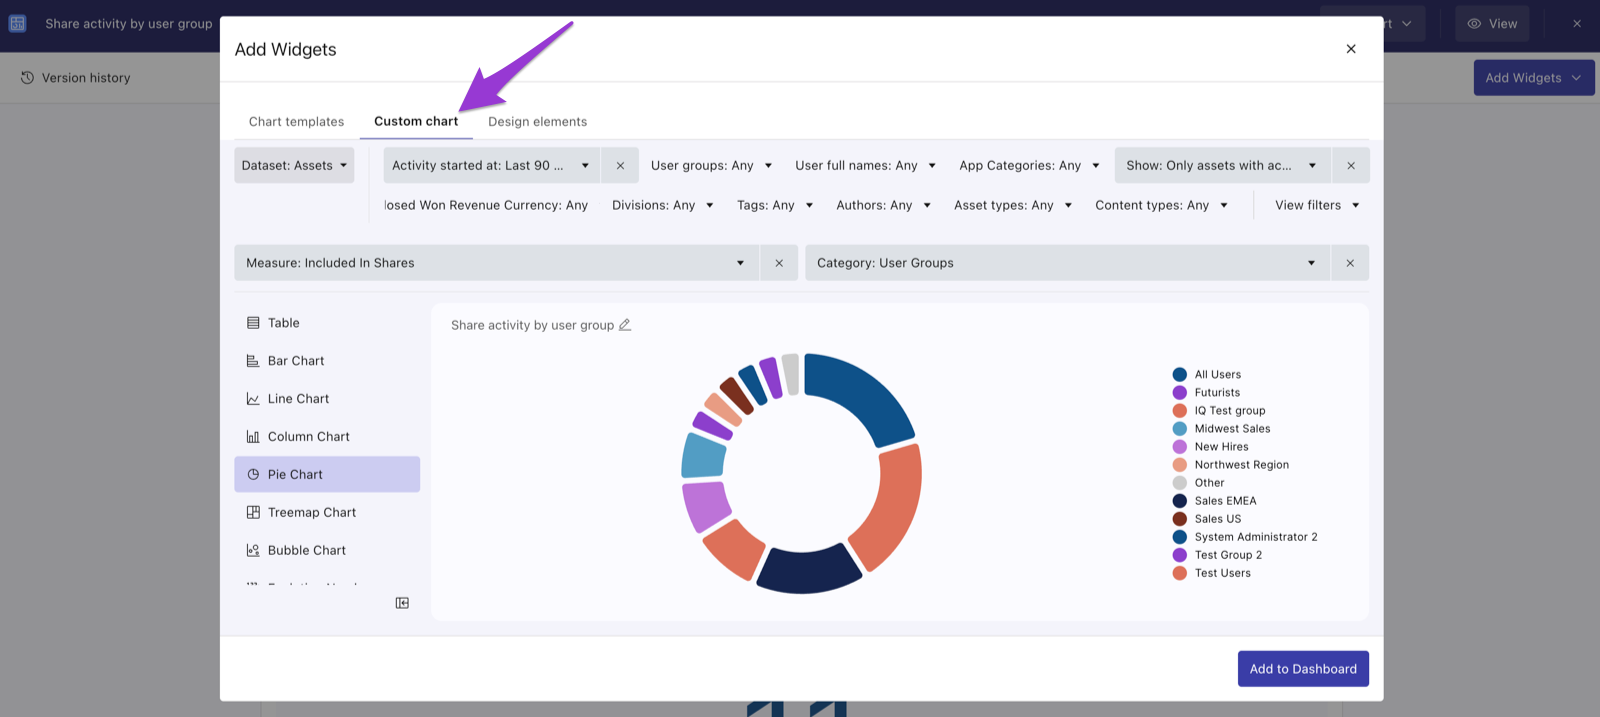Pick the Line Chart type
Viewport: 1600px width, 717px height.
coord(327,399)
